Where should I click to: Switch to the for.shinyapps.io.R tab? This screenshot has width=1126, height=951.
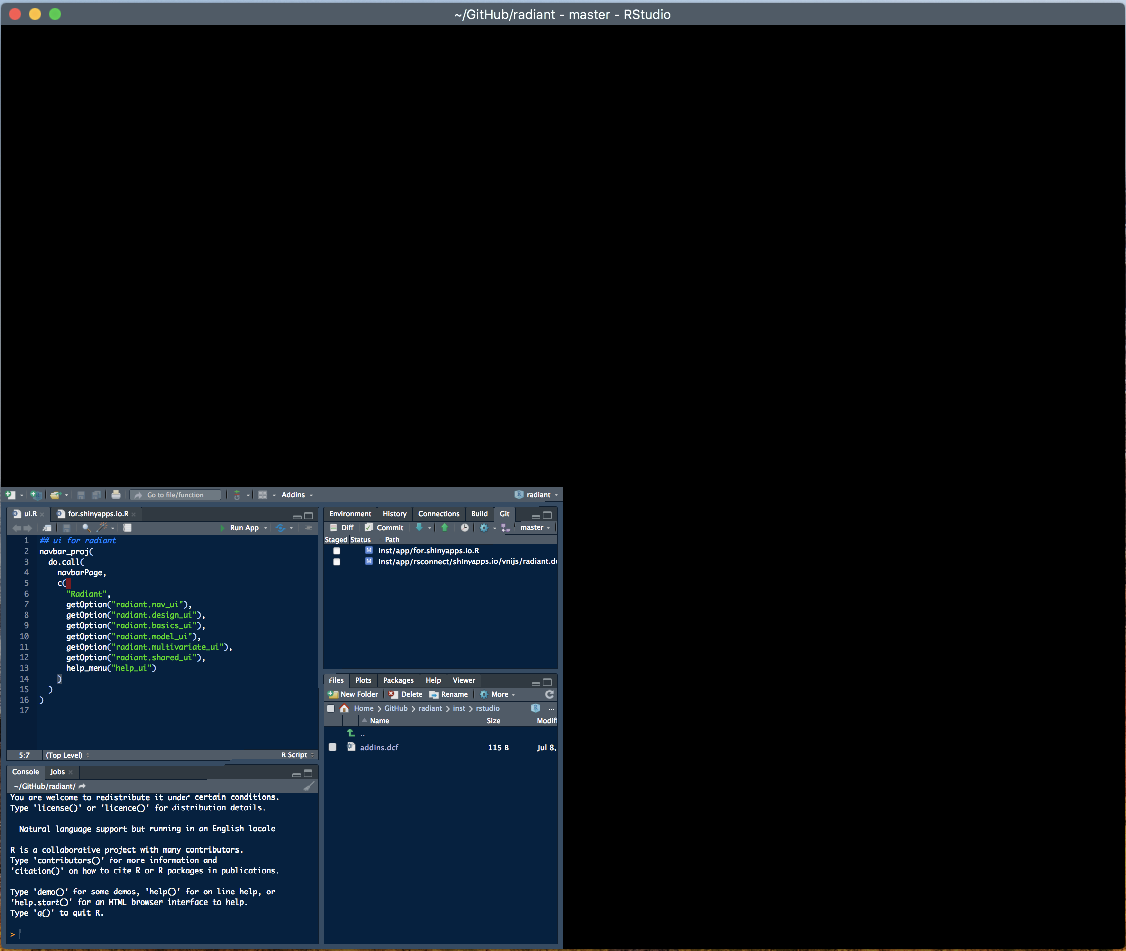pyautogui.click(x=98, y=514)
